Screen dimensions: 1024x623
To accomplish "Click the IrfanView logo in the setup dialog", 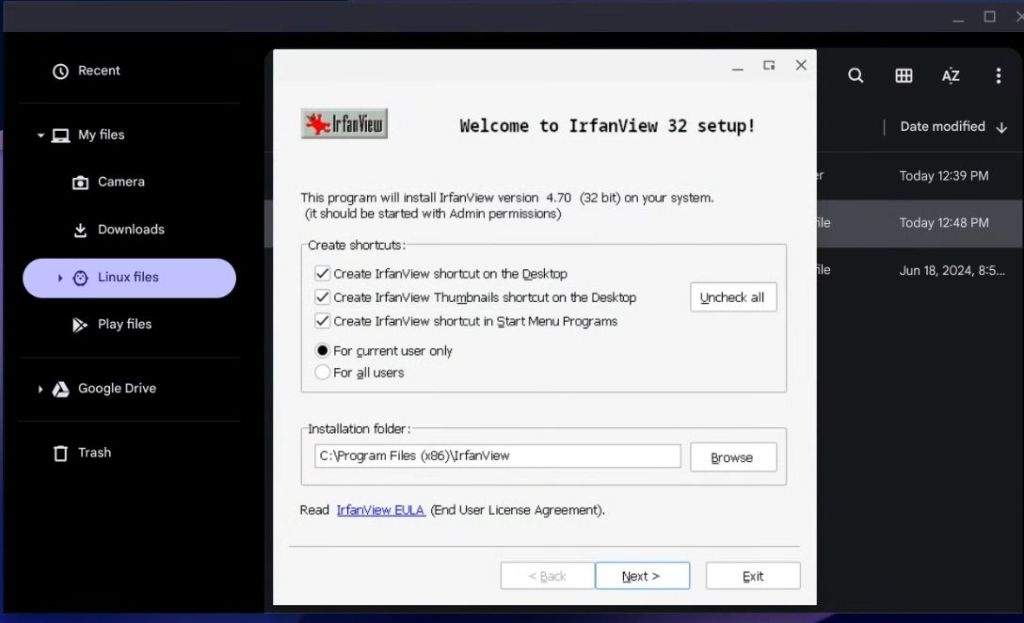I will tap(344, 123).
